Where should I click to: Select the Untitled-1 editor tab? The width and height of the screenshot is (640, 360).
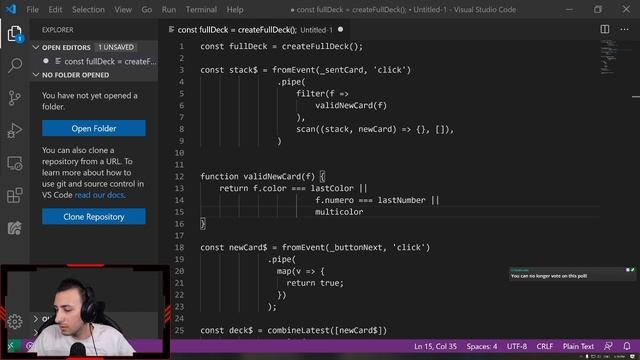pyautogui.click(x=256, y=29)
